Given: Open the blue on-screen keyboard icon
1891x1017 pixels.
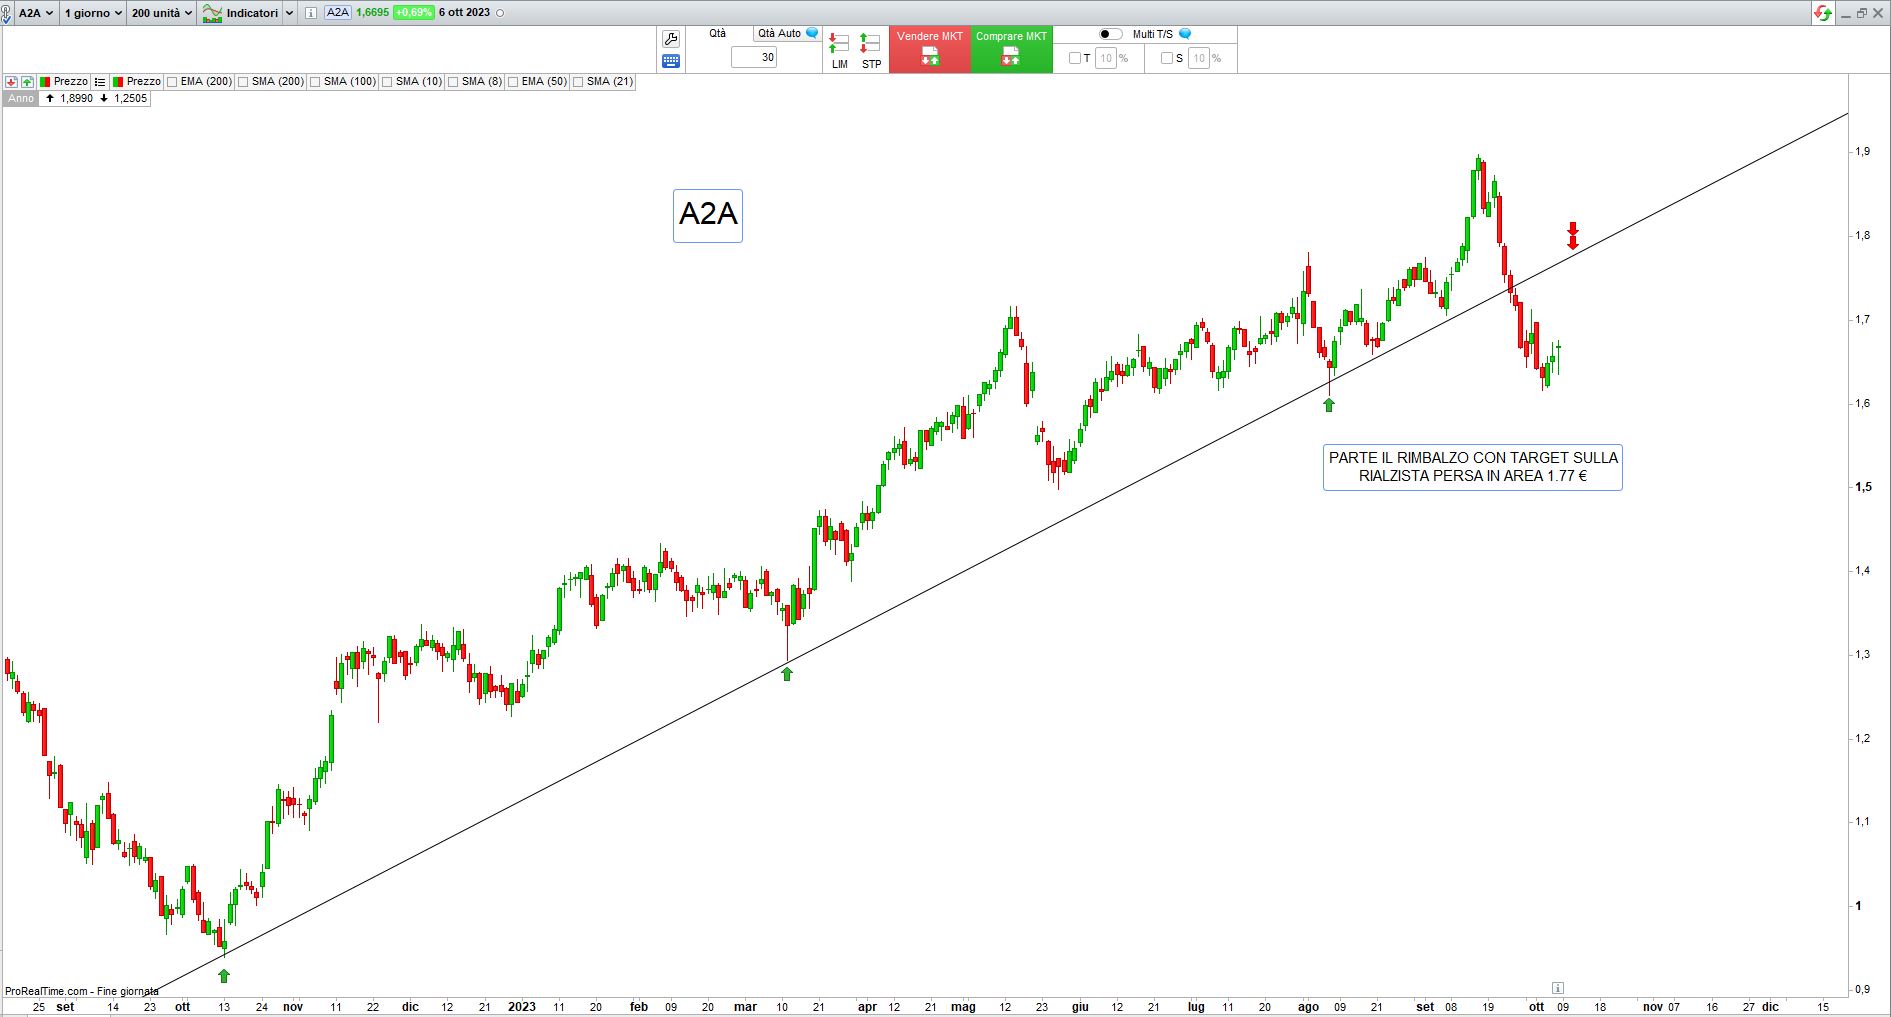Looking at the screenshot, I should [671, 61].
